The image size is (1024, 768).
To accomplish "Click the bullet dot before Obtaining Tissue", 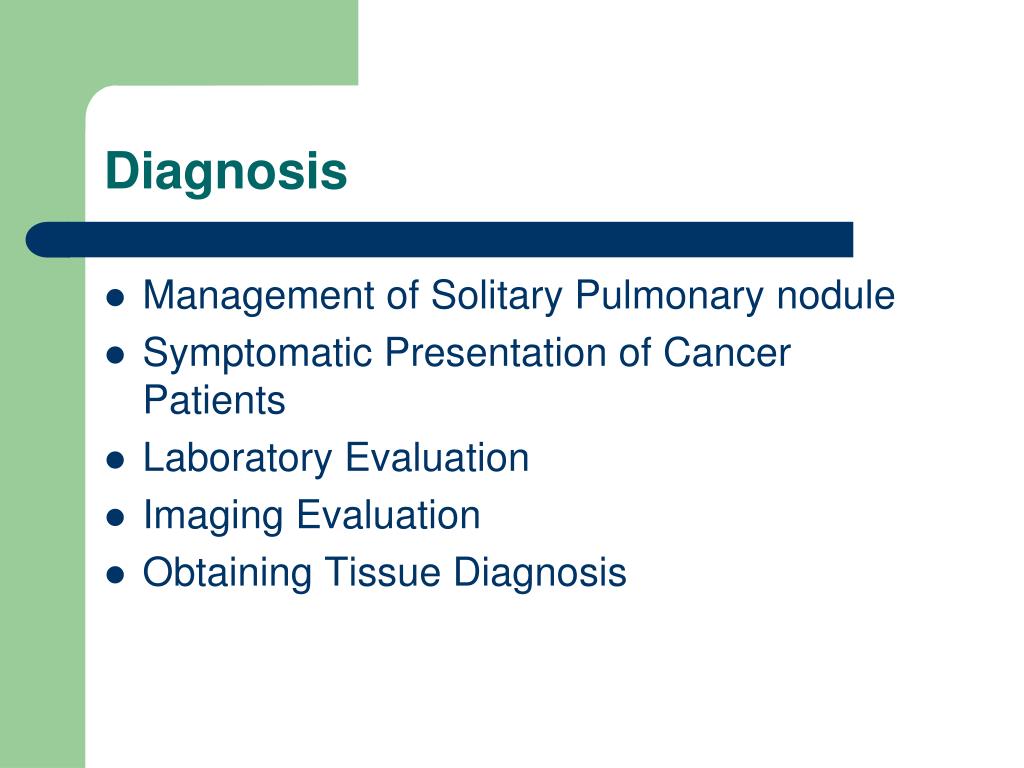I will click(115, 575).
